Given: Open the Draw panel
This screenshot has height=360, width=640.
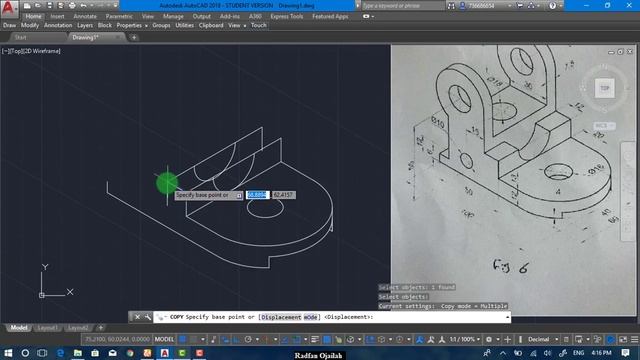Looking at the screenshot, I should pyautogui.click(x=9, y=25).
